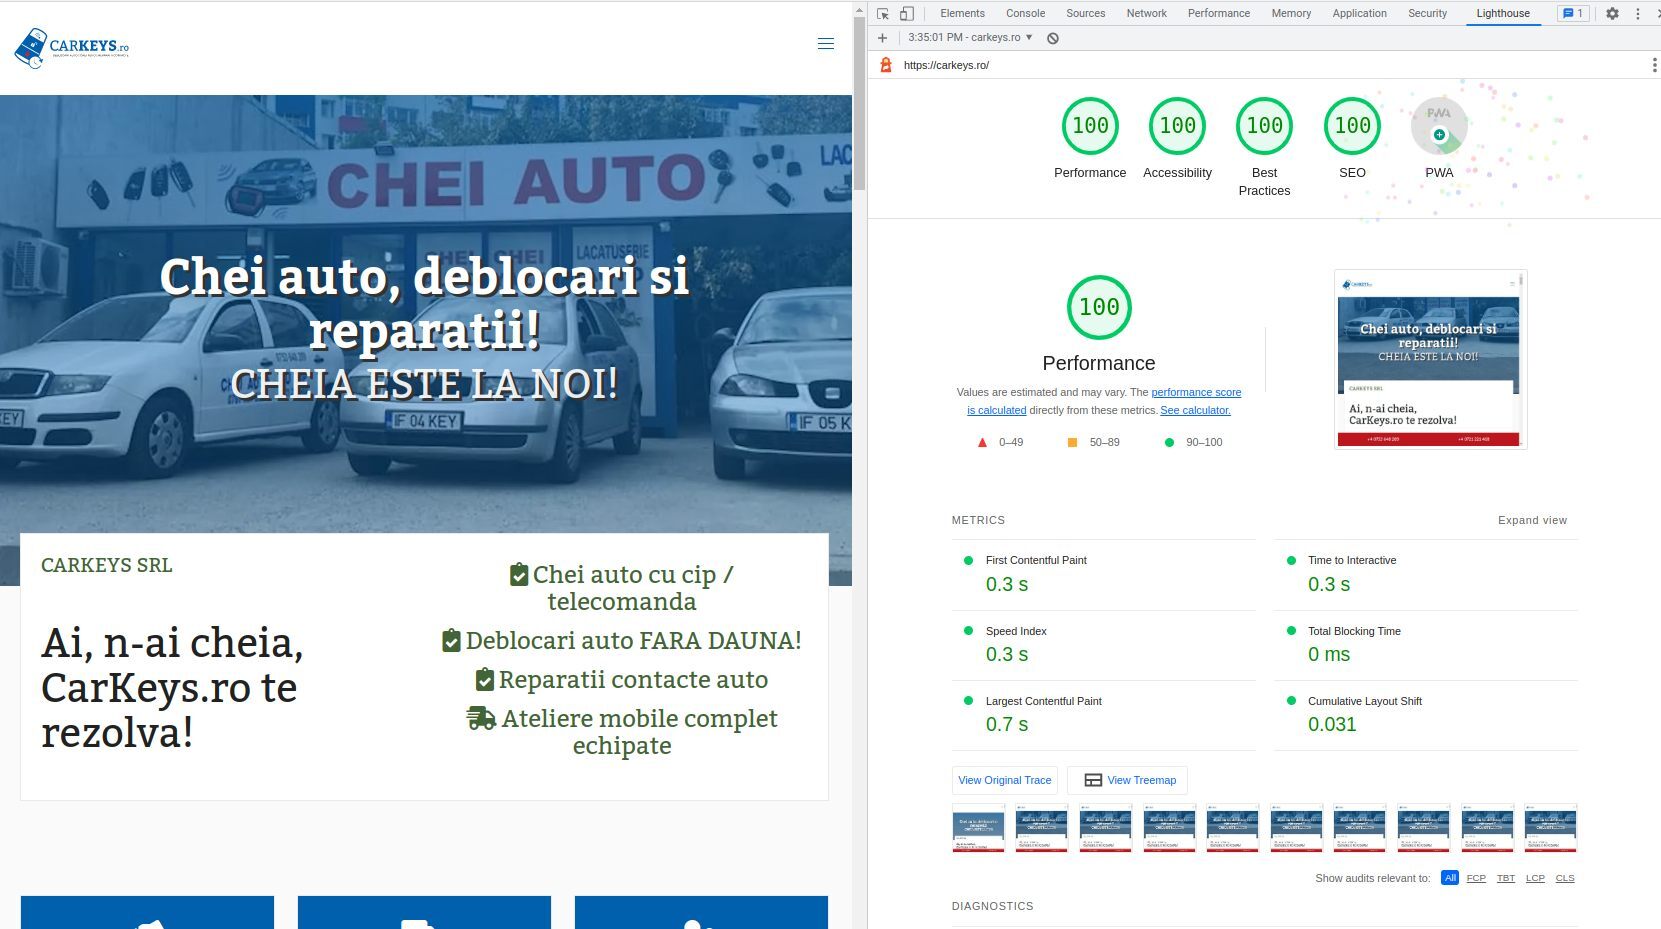Expand view of the metrics section
This screenshot has height=929, width=1661.
coord(1532,520)
